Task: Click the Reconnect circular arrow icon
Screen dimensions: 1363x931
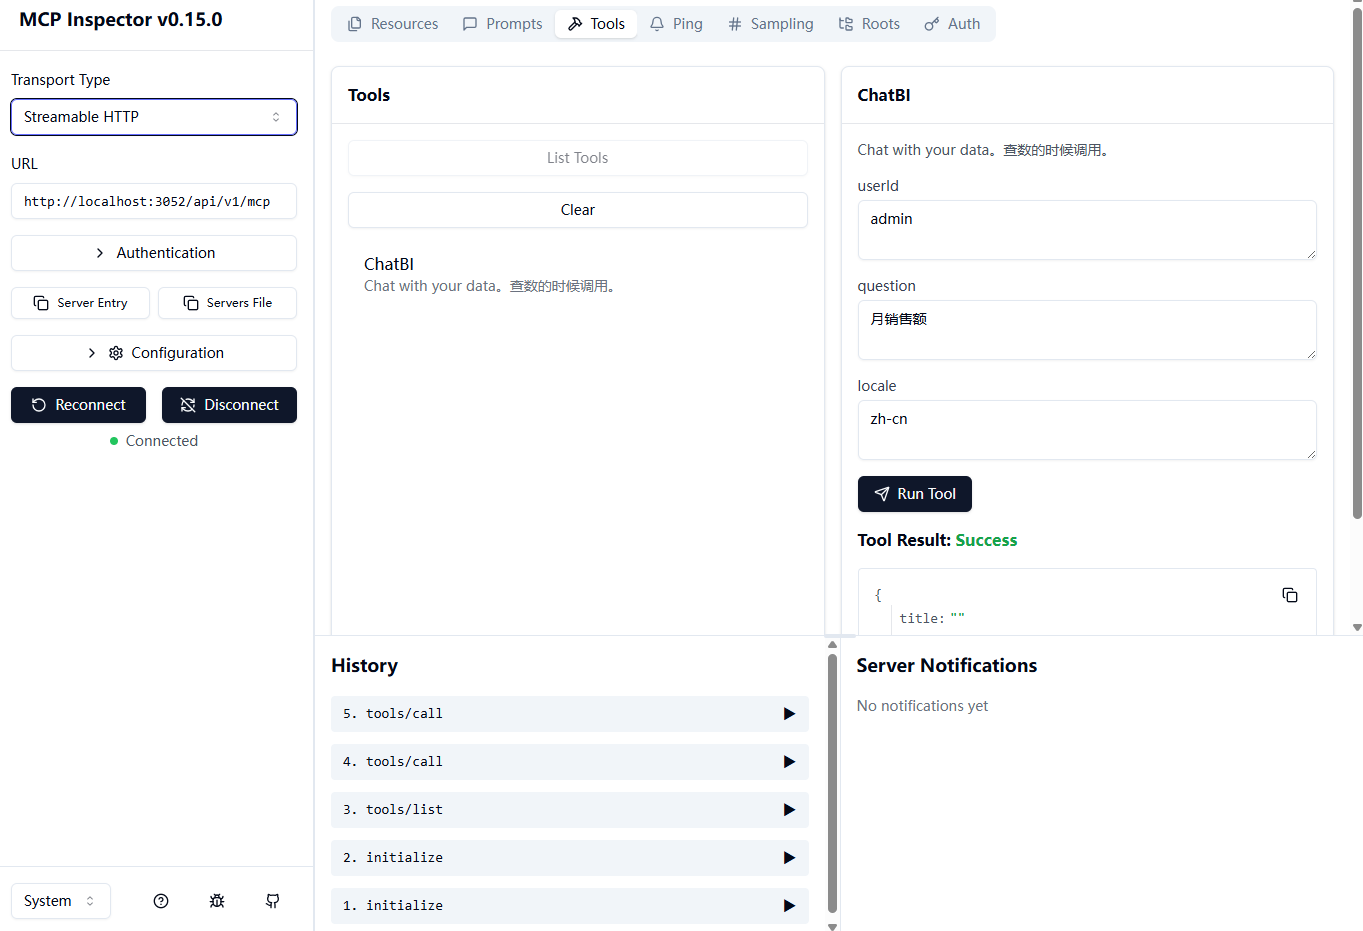Action: point(39,405)
